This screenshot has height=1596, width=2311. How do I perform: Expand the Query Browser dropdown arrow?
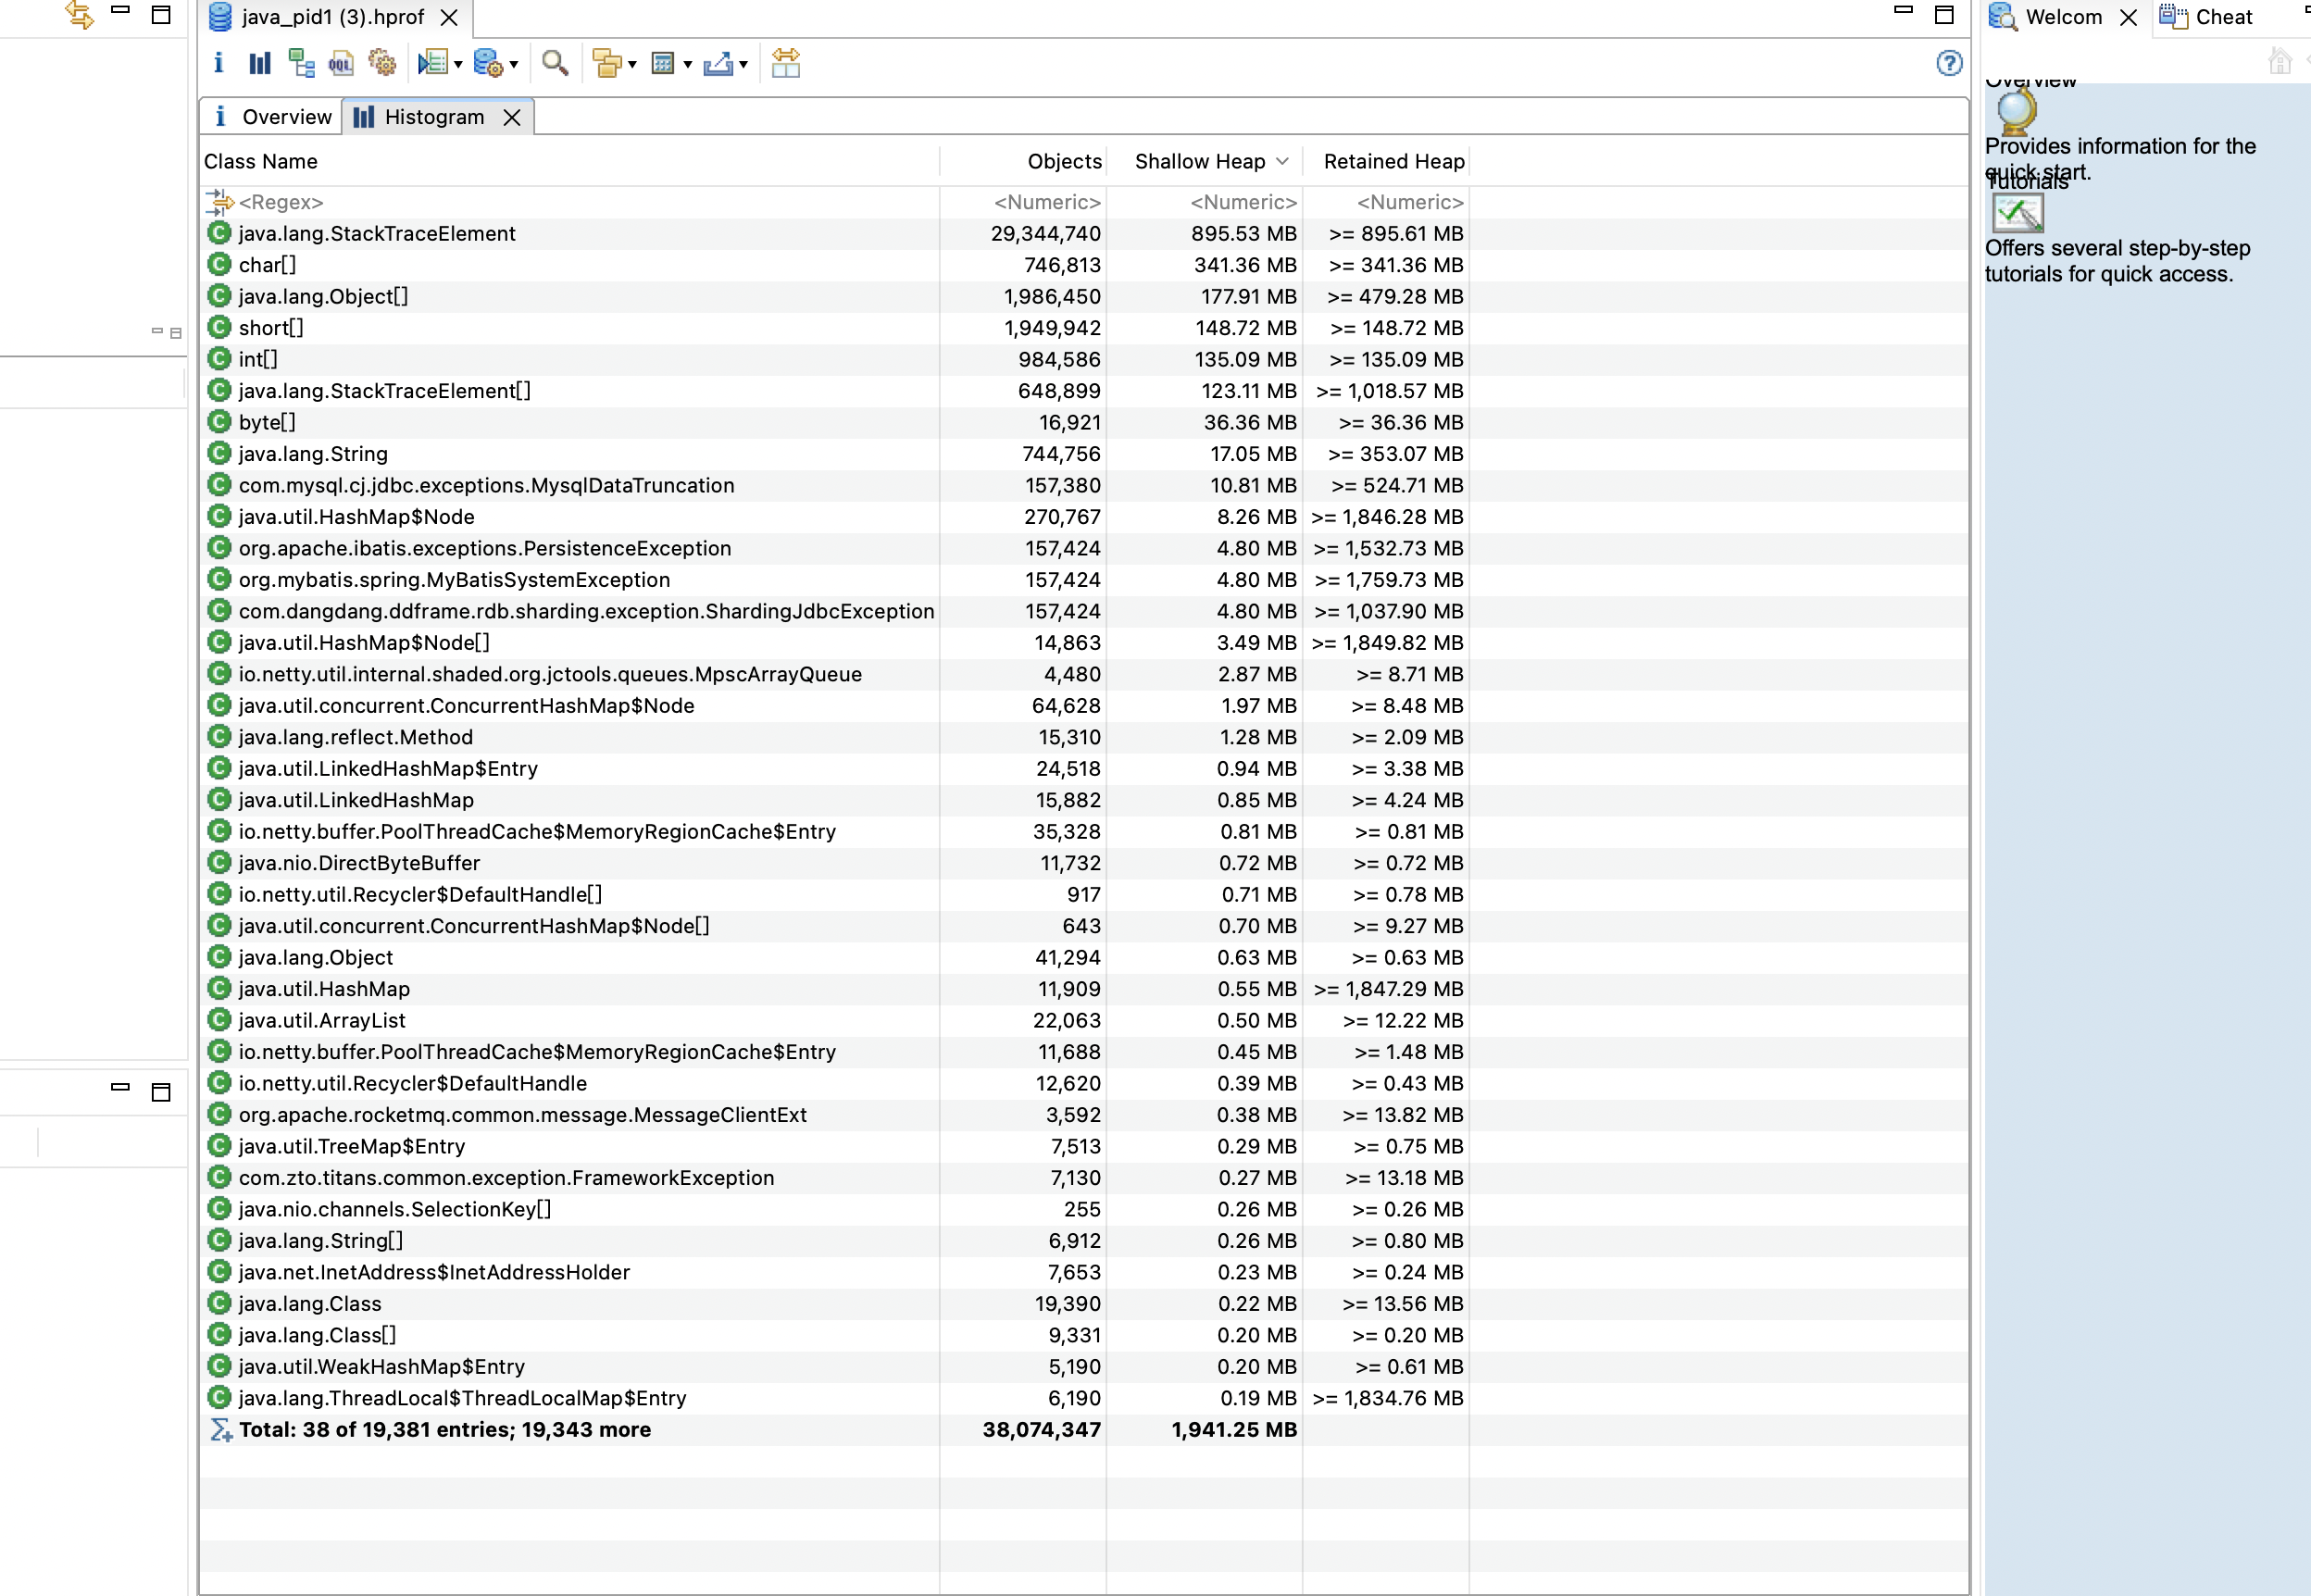coord(514,65)
